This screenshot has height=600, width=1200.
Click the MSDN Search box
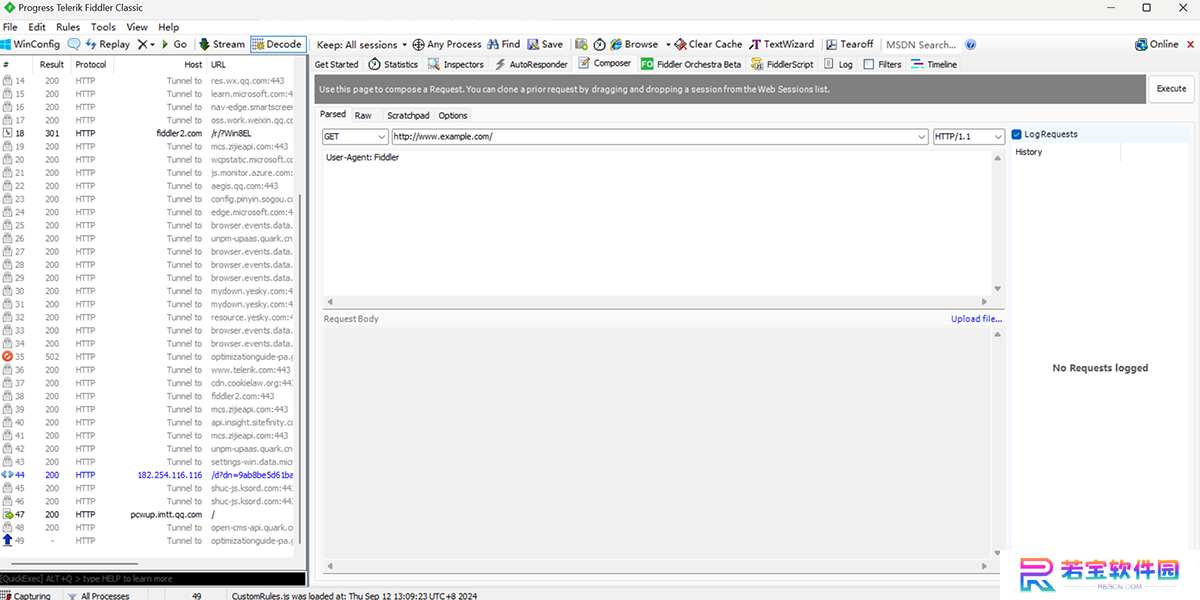click(x=920, y=44)
